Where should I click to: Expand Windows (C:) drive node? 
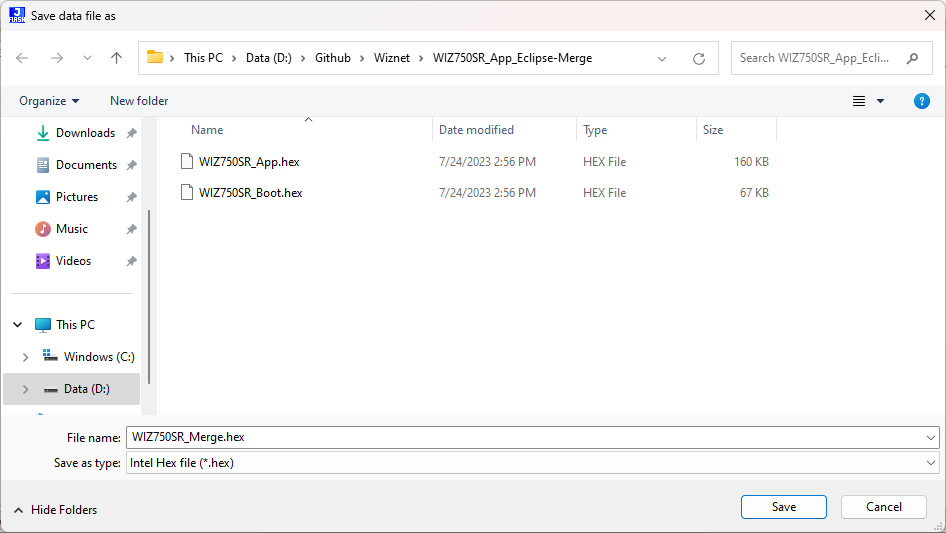pyautogui.click(x=25, y=357)
